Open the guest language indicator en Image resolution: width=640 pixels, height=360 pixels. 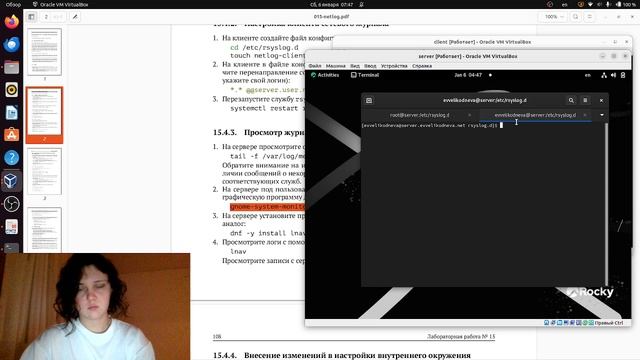point(587,75)
